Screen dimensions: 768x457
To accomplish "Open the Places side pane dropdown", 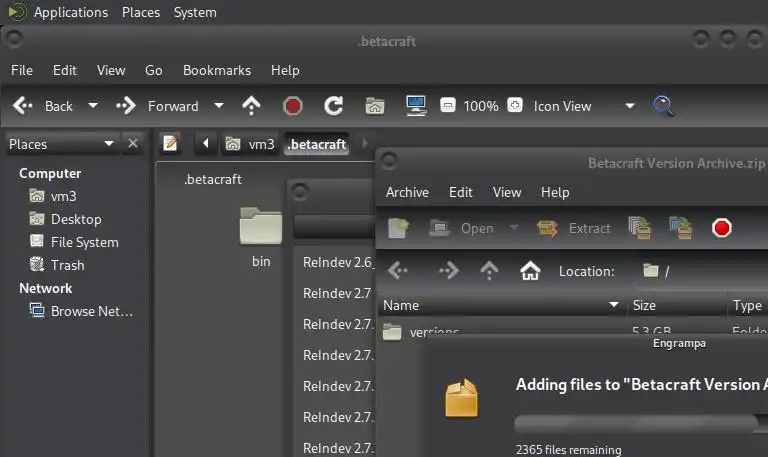I will click(x=62, y=144).
